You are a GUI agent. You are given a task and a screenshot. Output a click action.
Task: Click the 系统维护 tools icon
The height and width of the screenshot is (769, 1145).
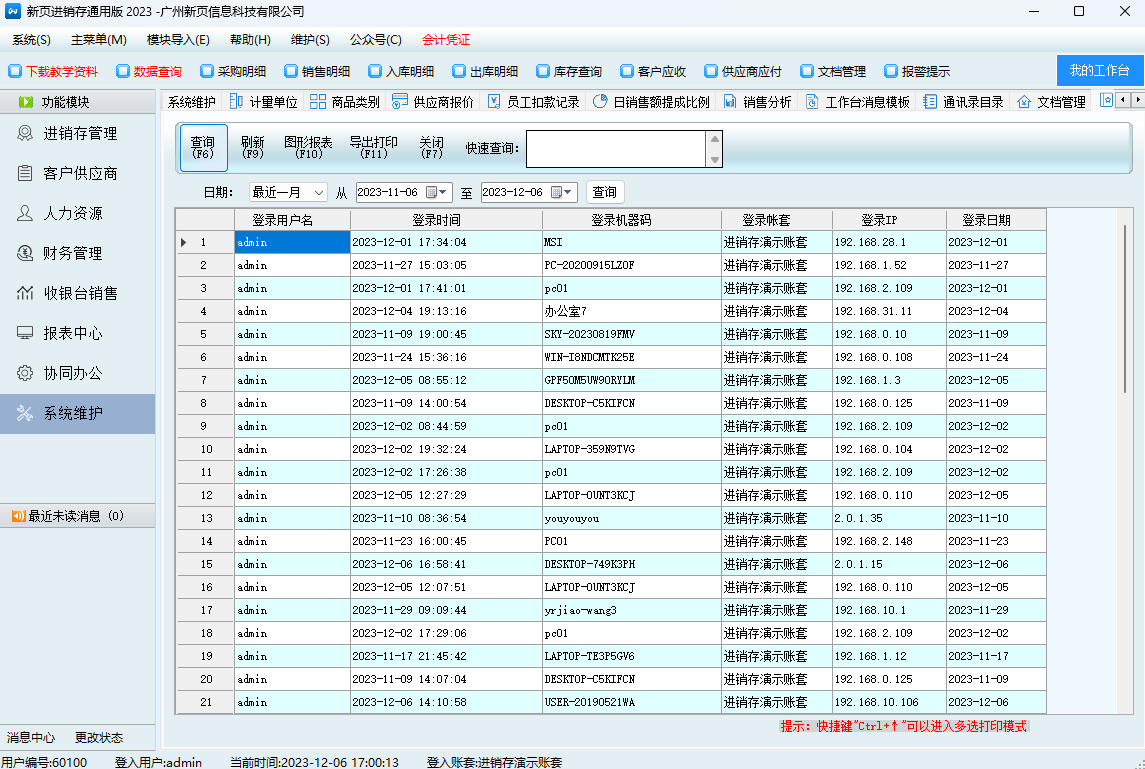25,413
